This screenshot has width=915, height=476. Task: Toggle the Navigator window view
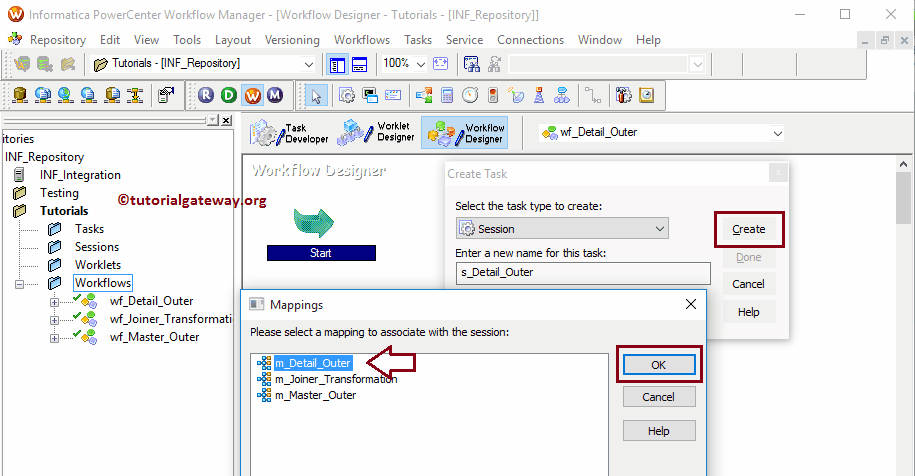(337, 65)
